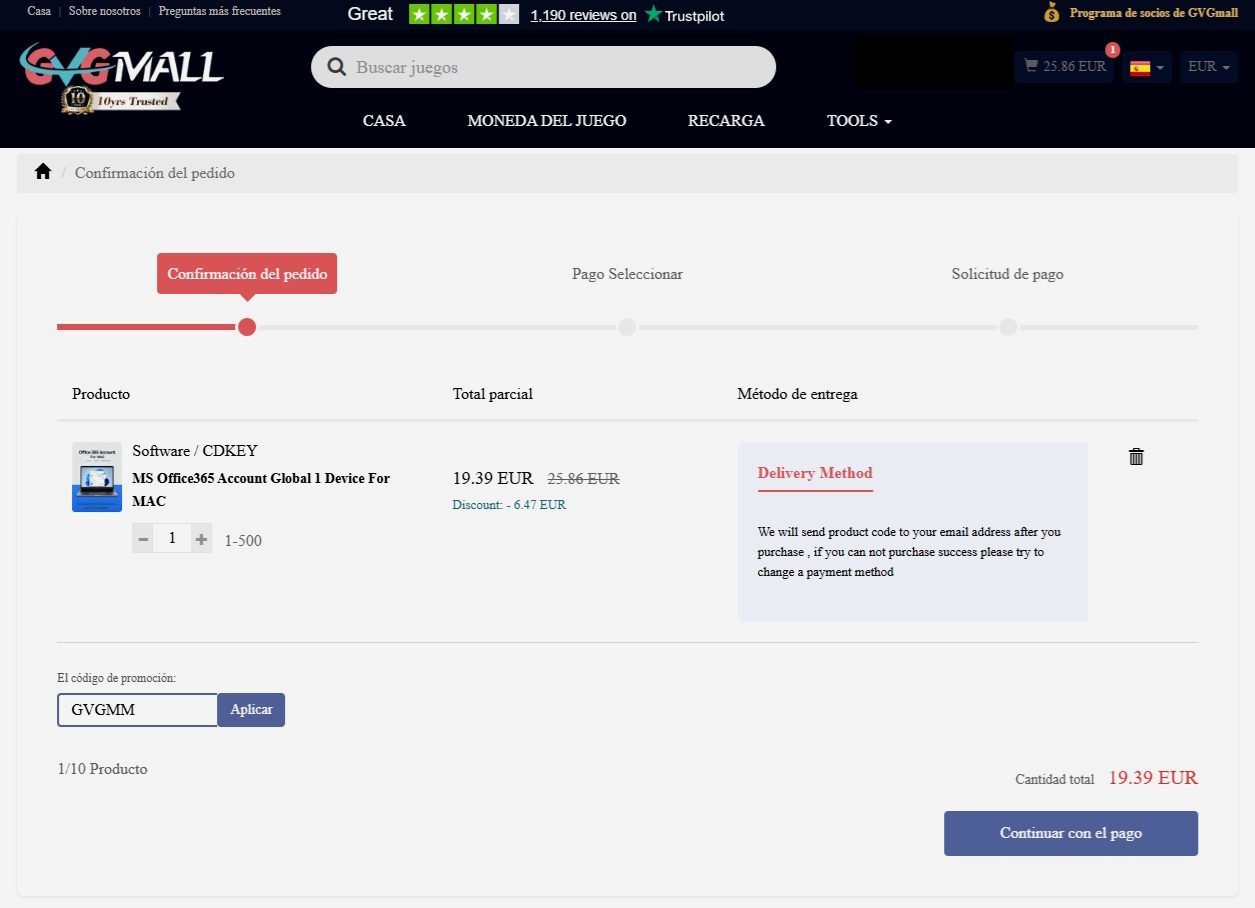1255x908 pixels.
Task: Open the Casa link in top bar
Action: [39, 12]
